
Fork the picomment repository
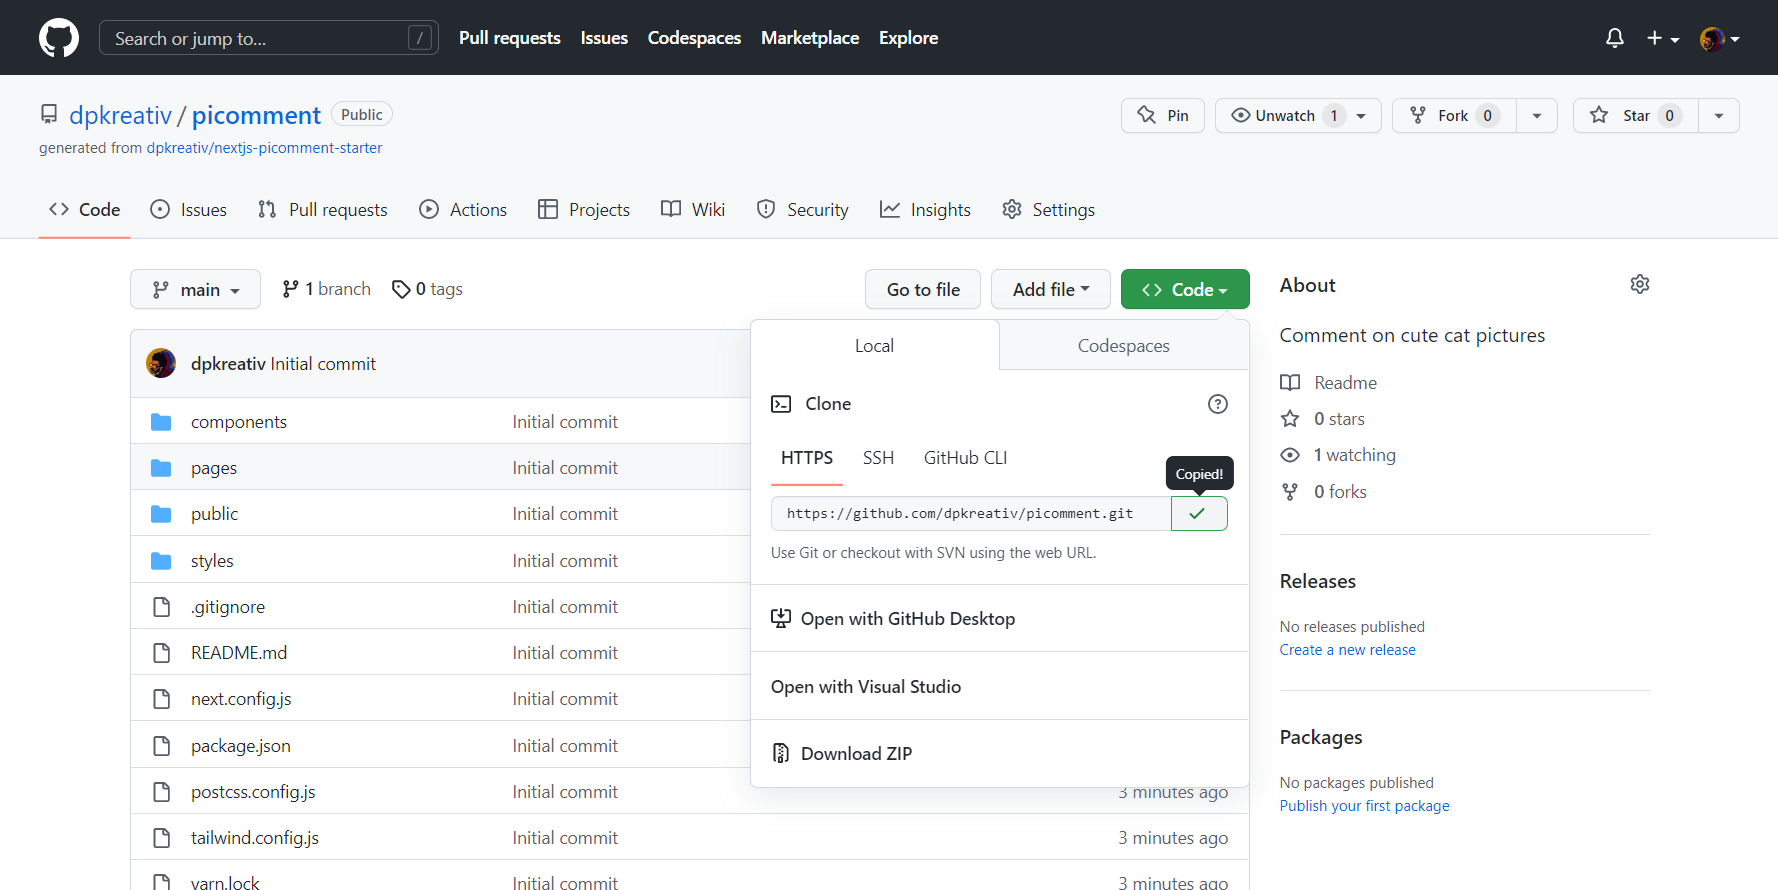(1454, 115)
